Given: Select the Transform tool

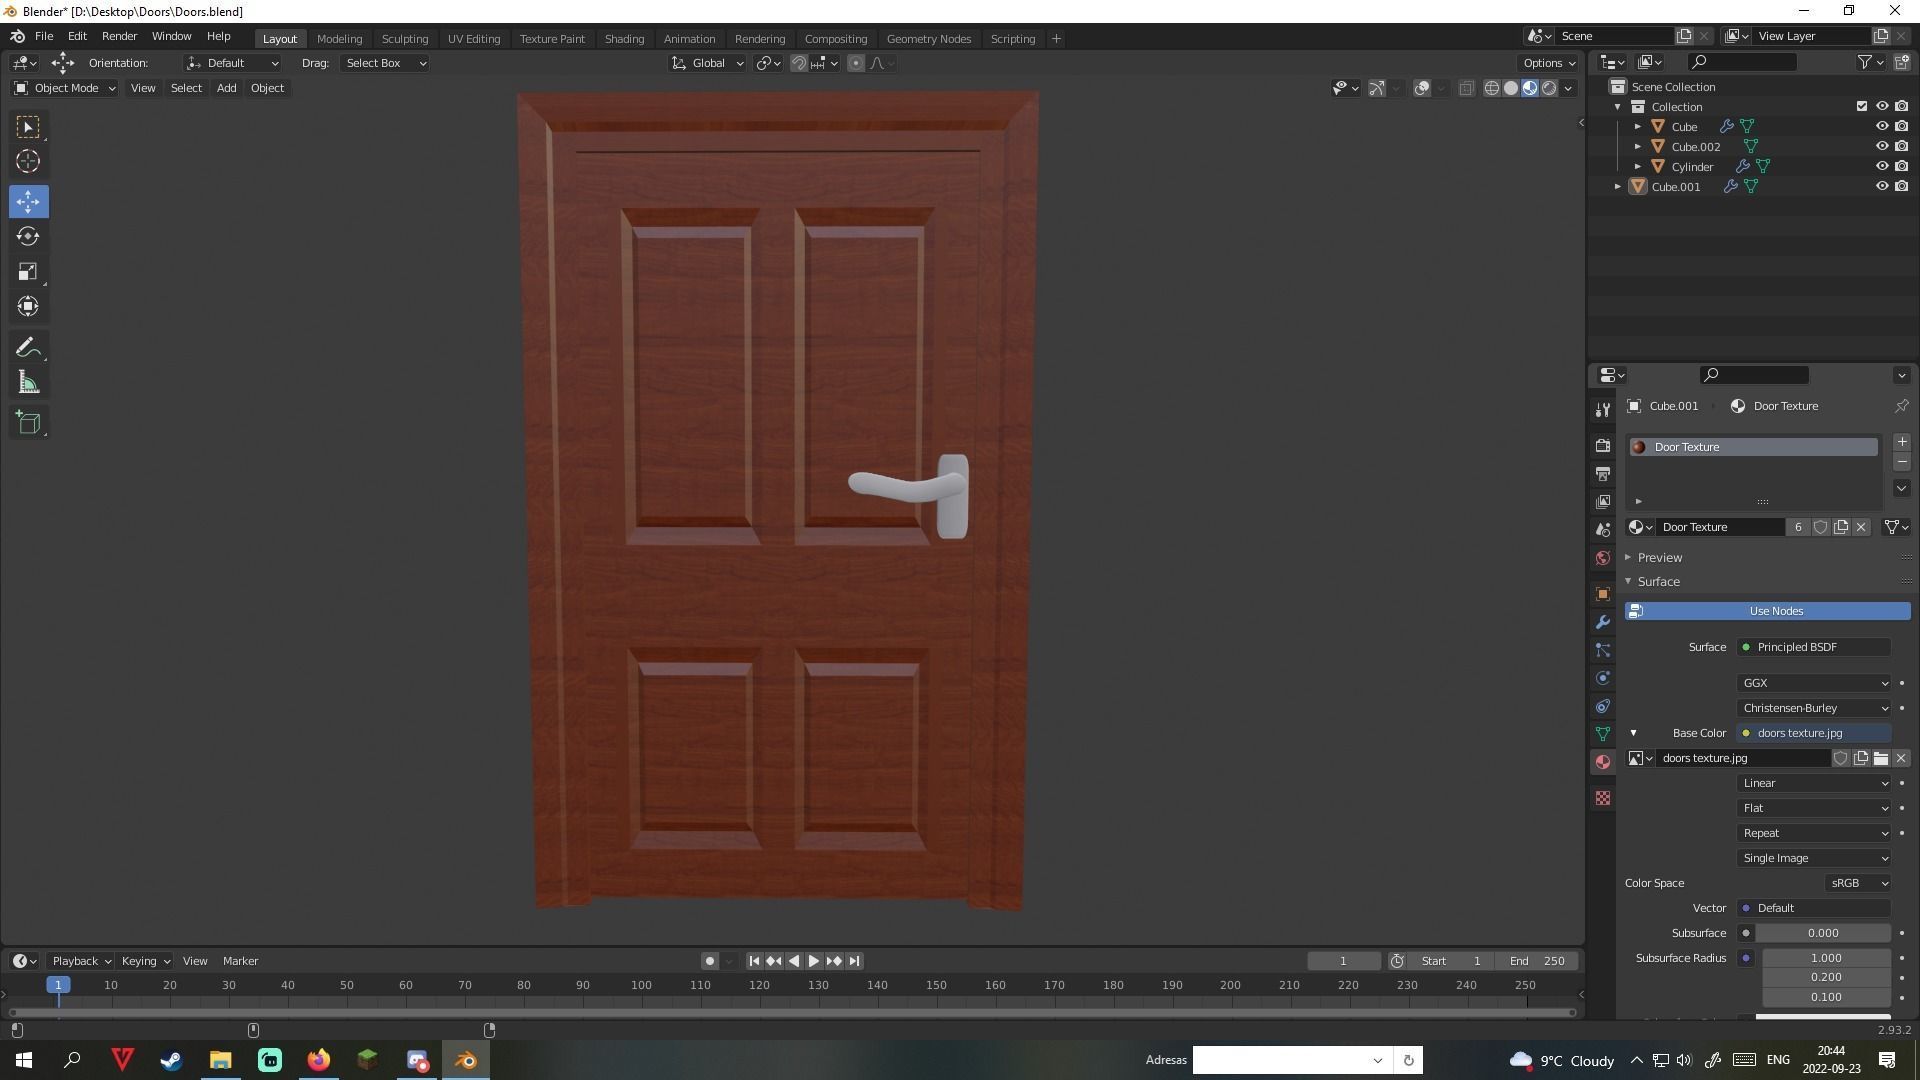Looking at the screenshot, I should click(x=28, y=306).
